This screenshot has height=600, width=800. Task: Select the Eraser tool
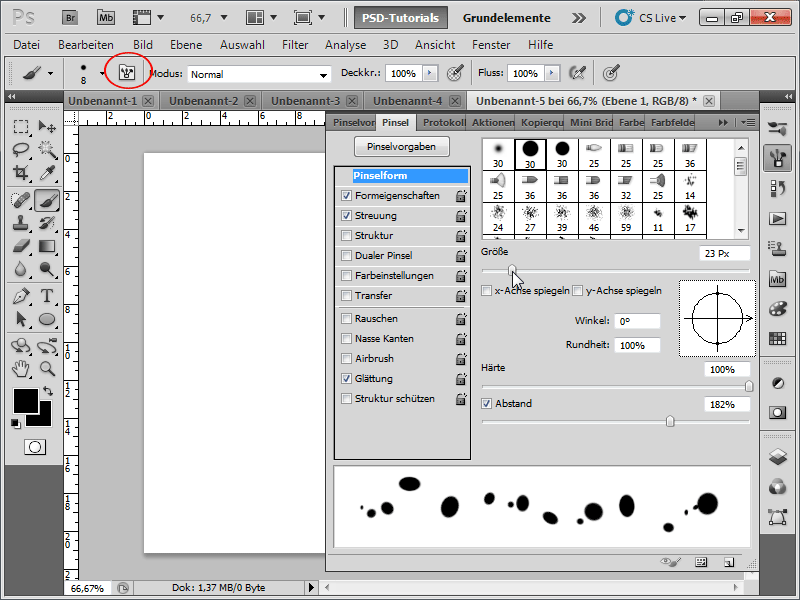[x=20, y=246]
